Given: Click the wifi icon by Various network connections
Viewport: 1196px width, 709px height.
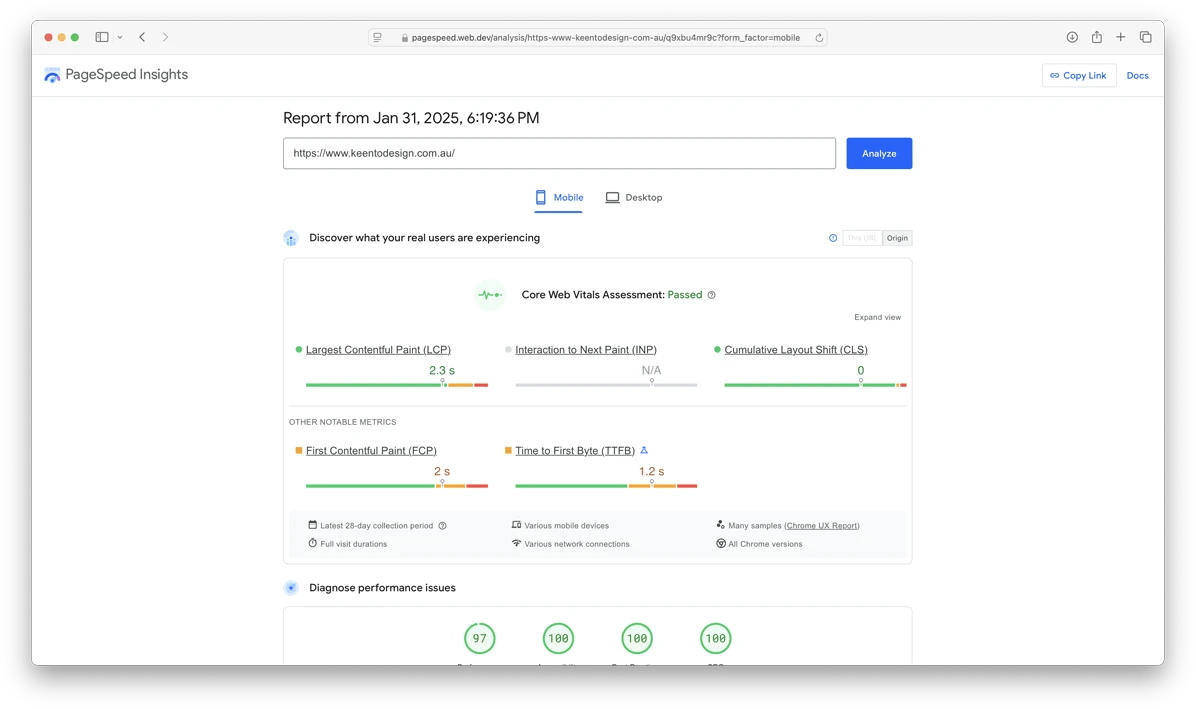Looking at the screenshot, I should point(516,543).
